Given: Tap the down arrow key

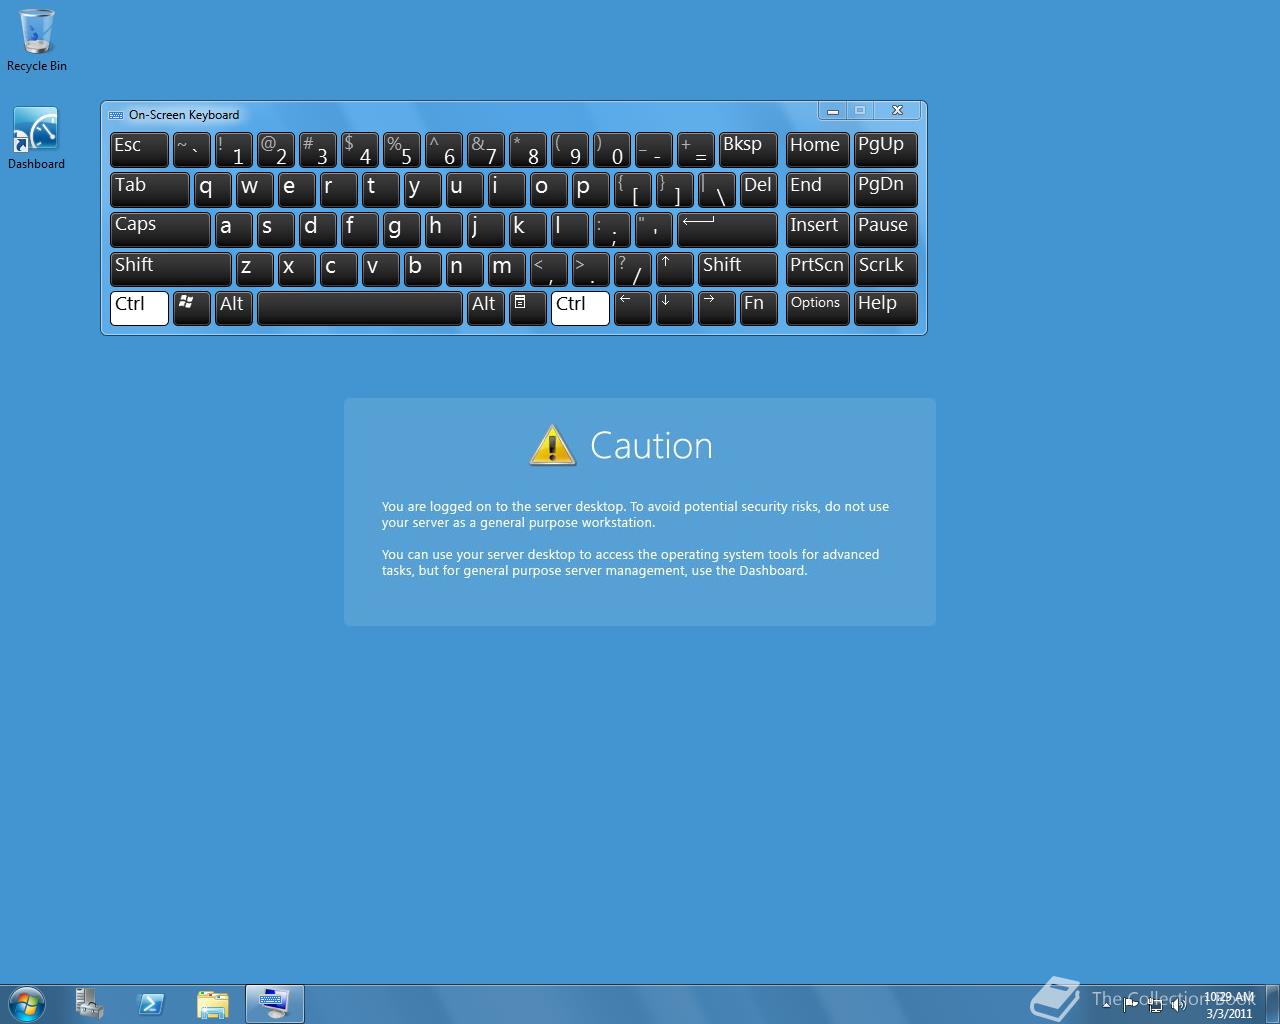Looking at the screenshot, I should coord(674,308).
